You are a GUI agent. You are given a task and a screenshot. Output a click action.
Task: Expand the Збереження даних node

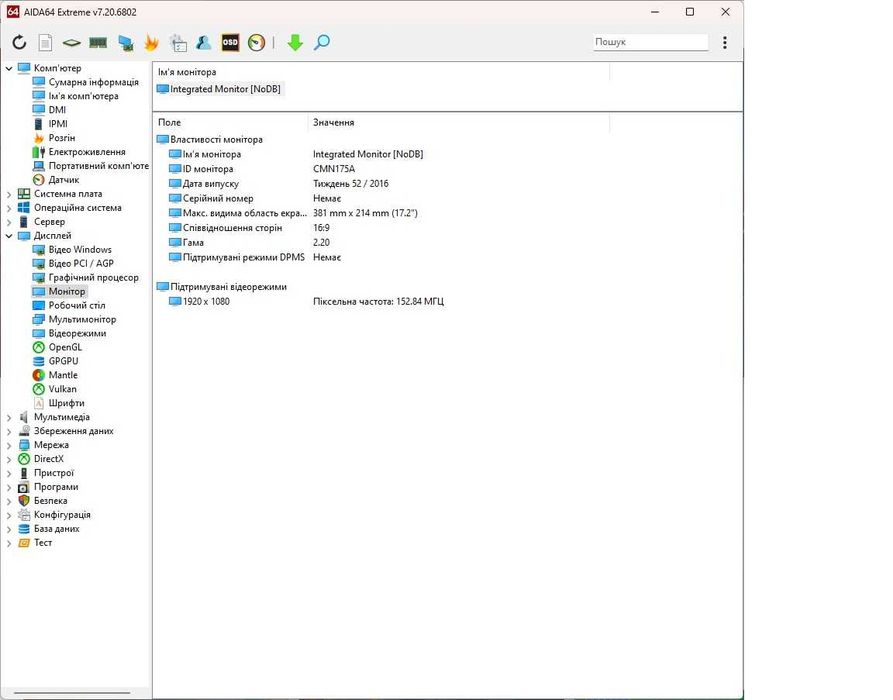click(x=9, y=432)
